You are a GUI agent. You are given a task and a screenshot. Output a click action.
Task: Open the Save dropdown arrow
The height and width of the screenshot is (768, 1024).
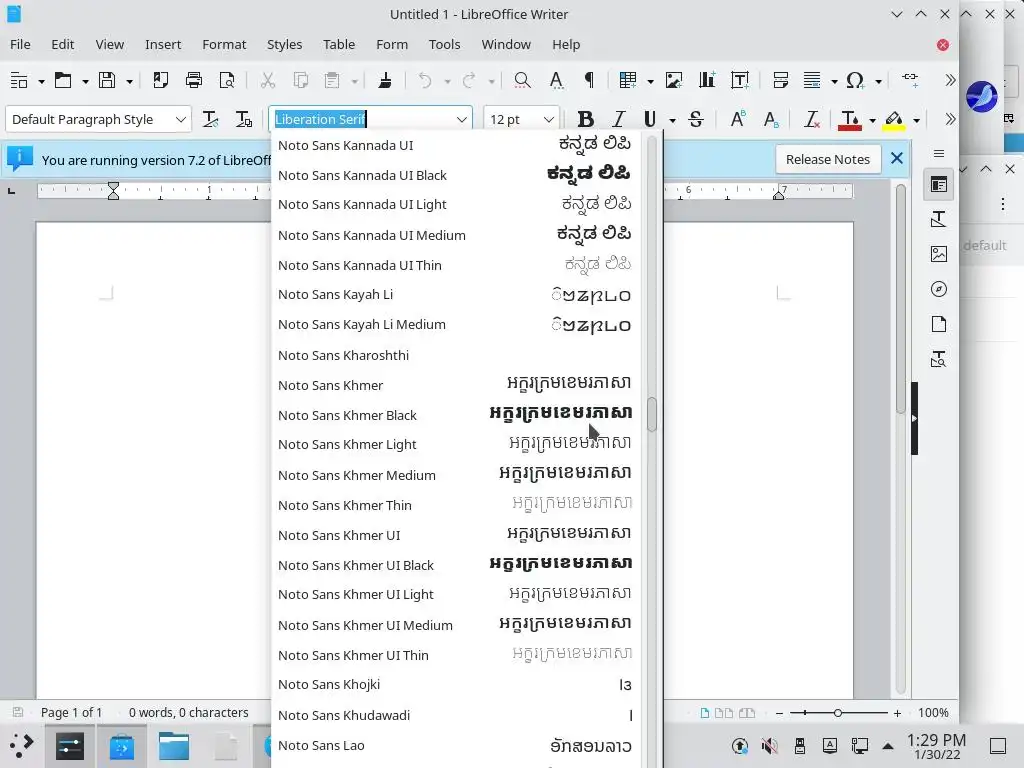click(x=129, y=82)
